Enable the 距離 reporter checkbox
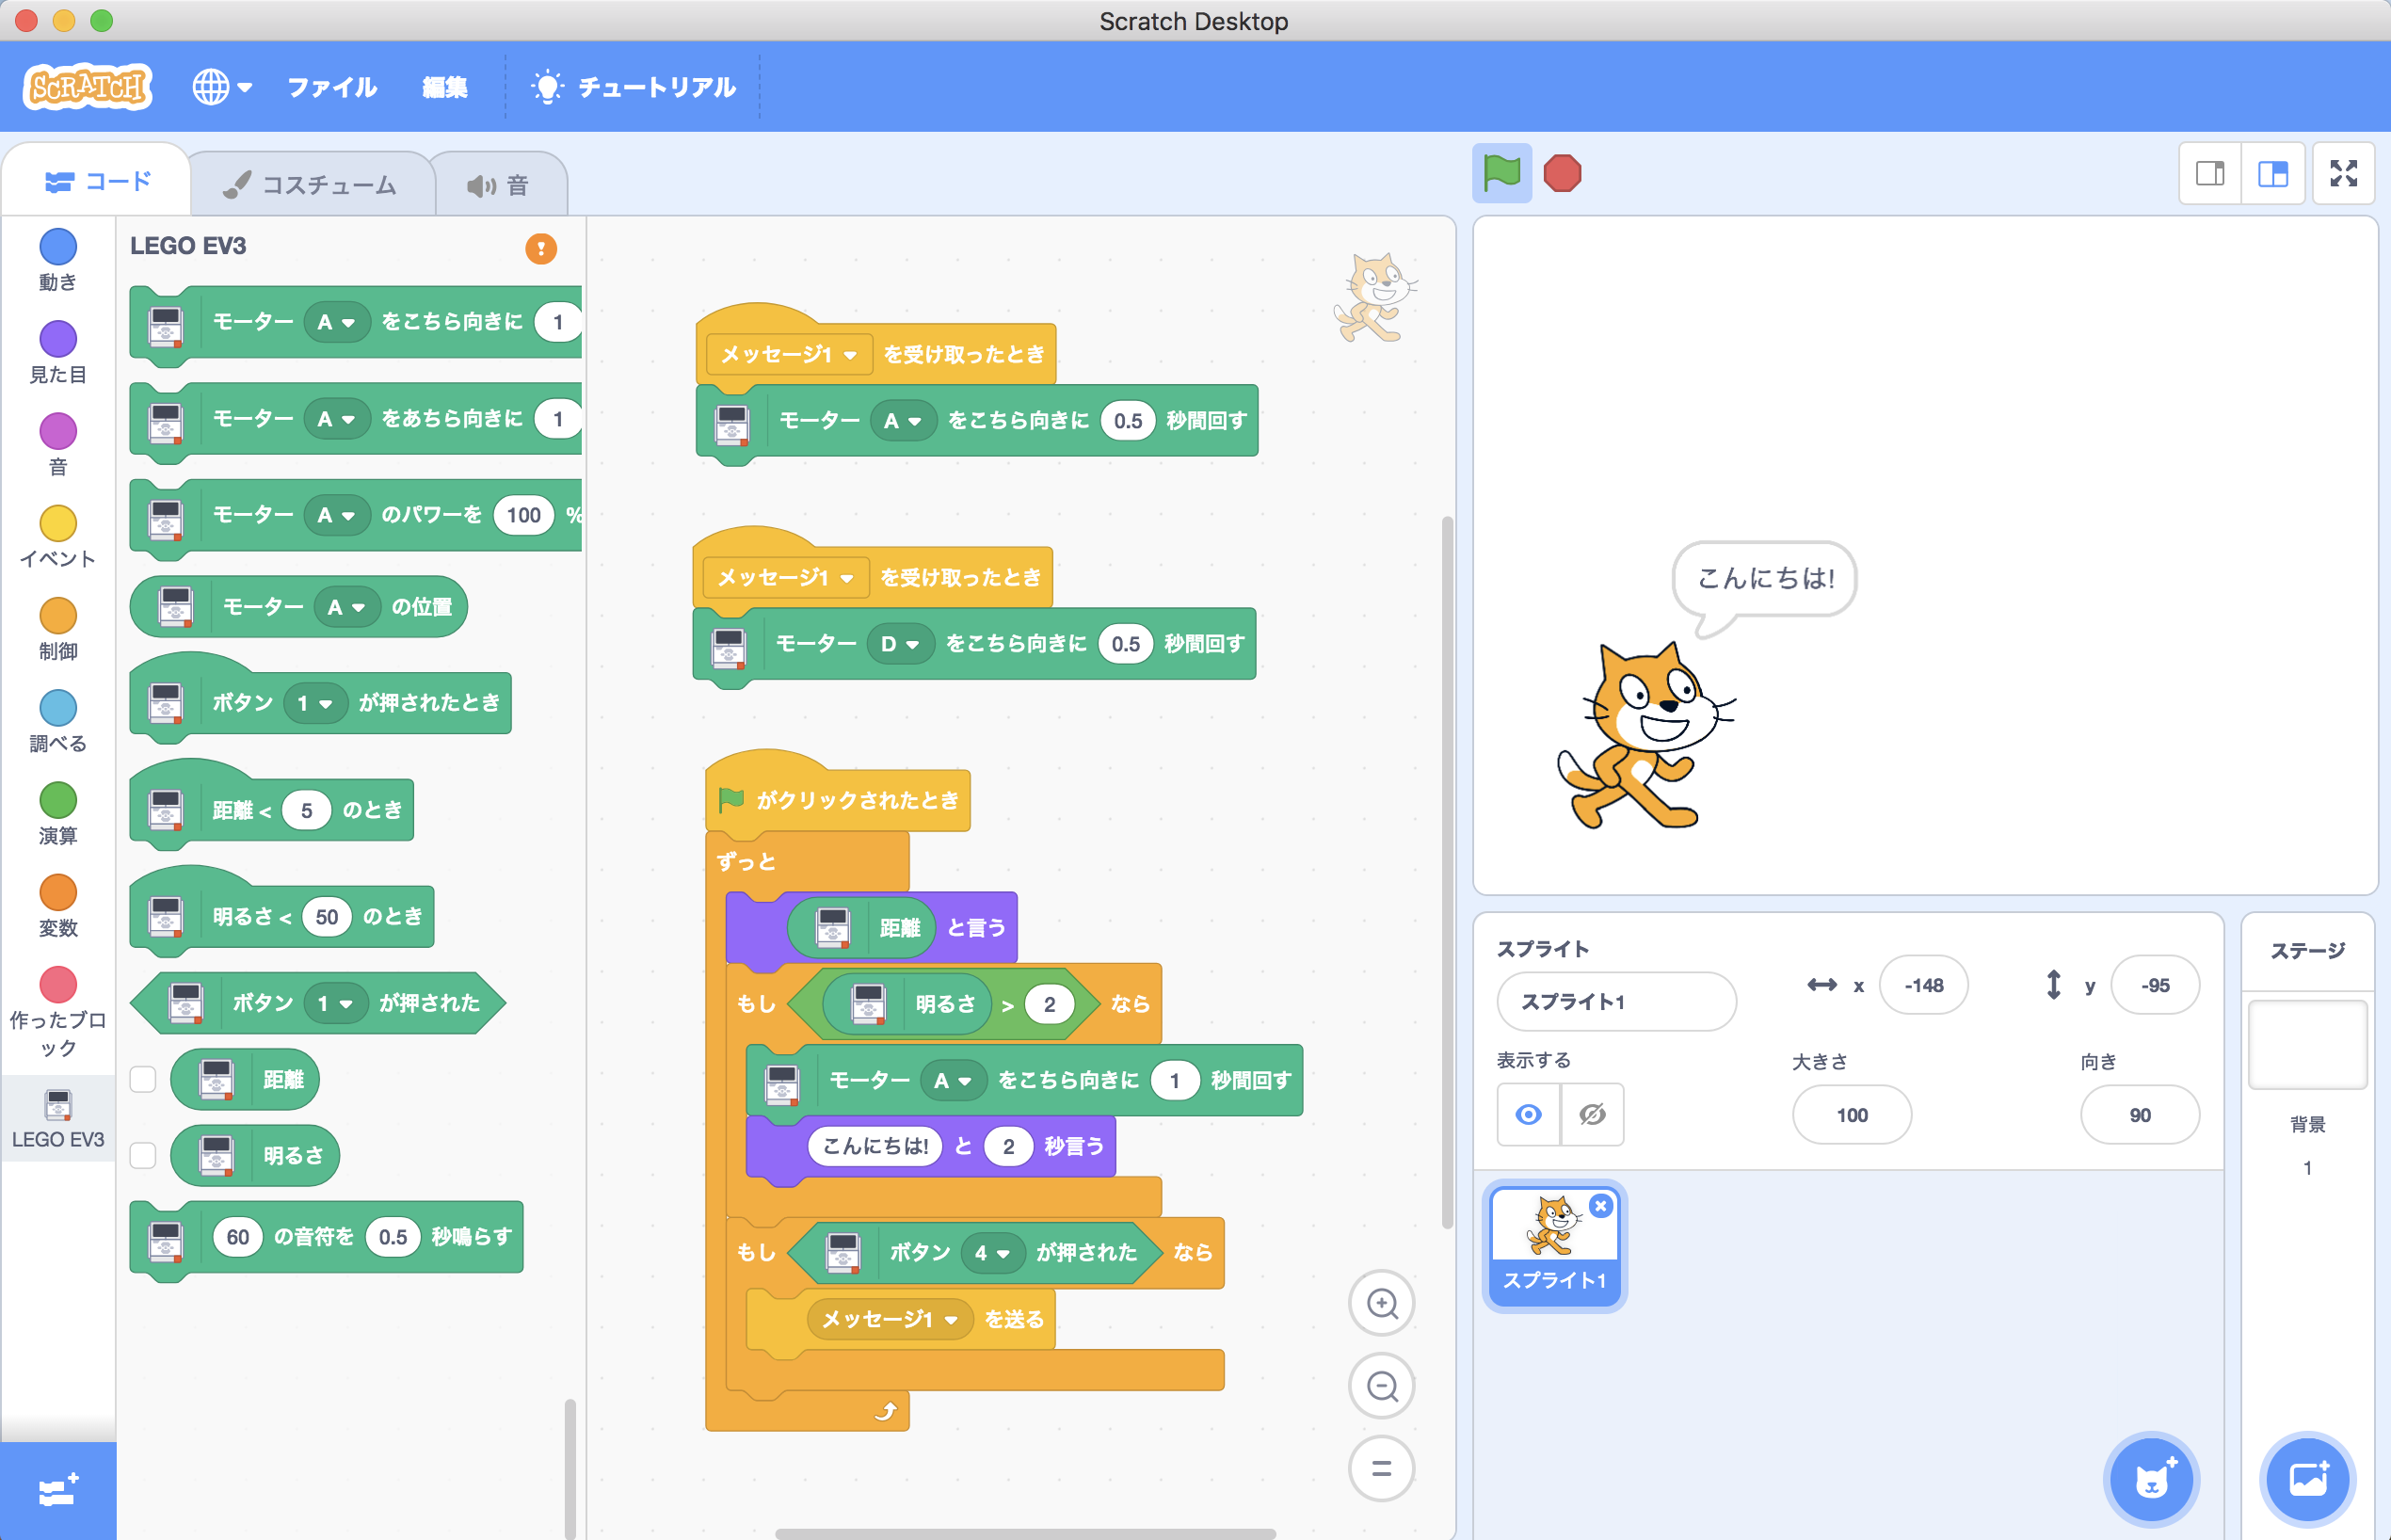Image resolution: width=2391 pixels, height=1540 pixels. 143,1079
